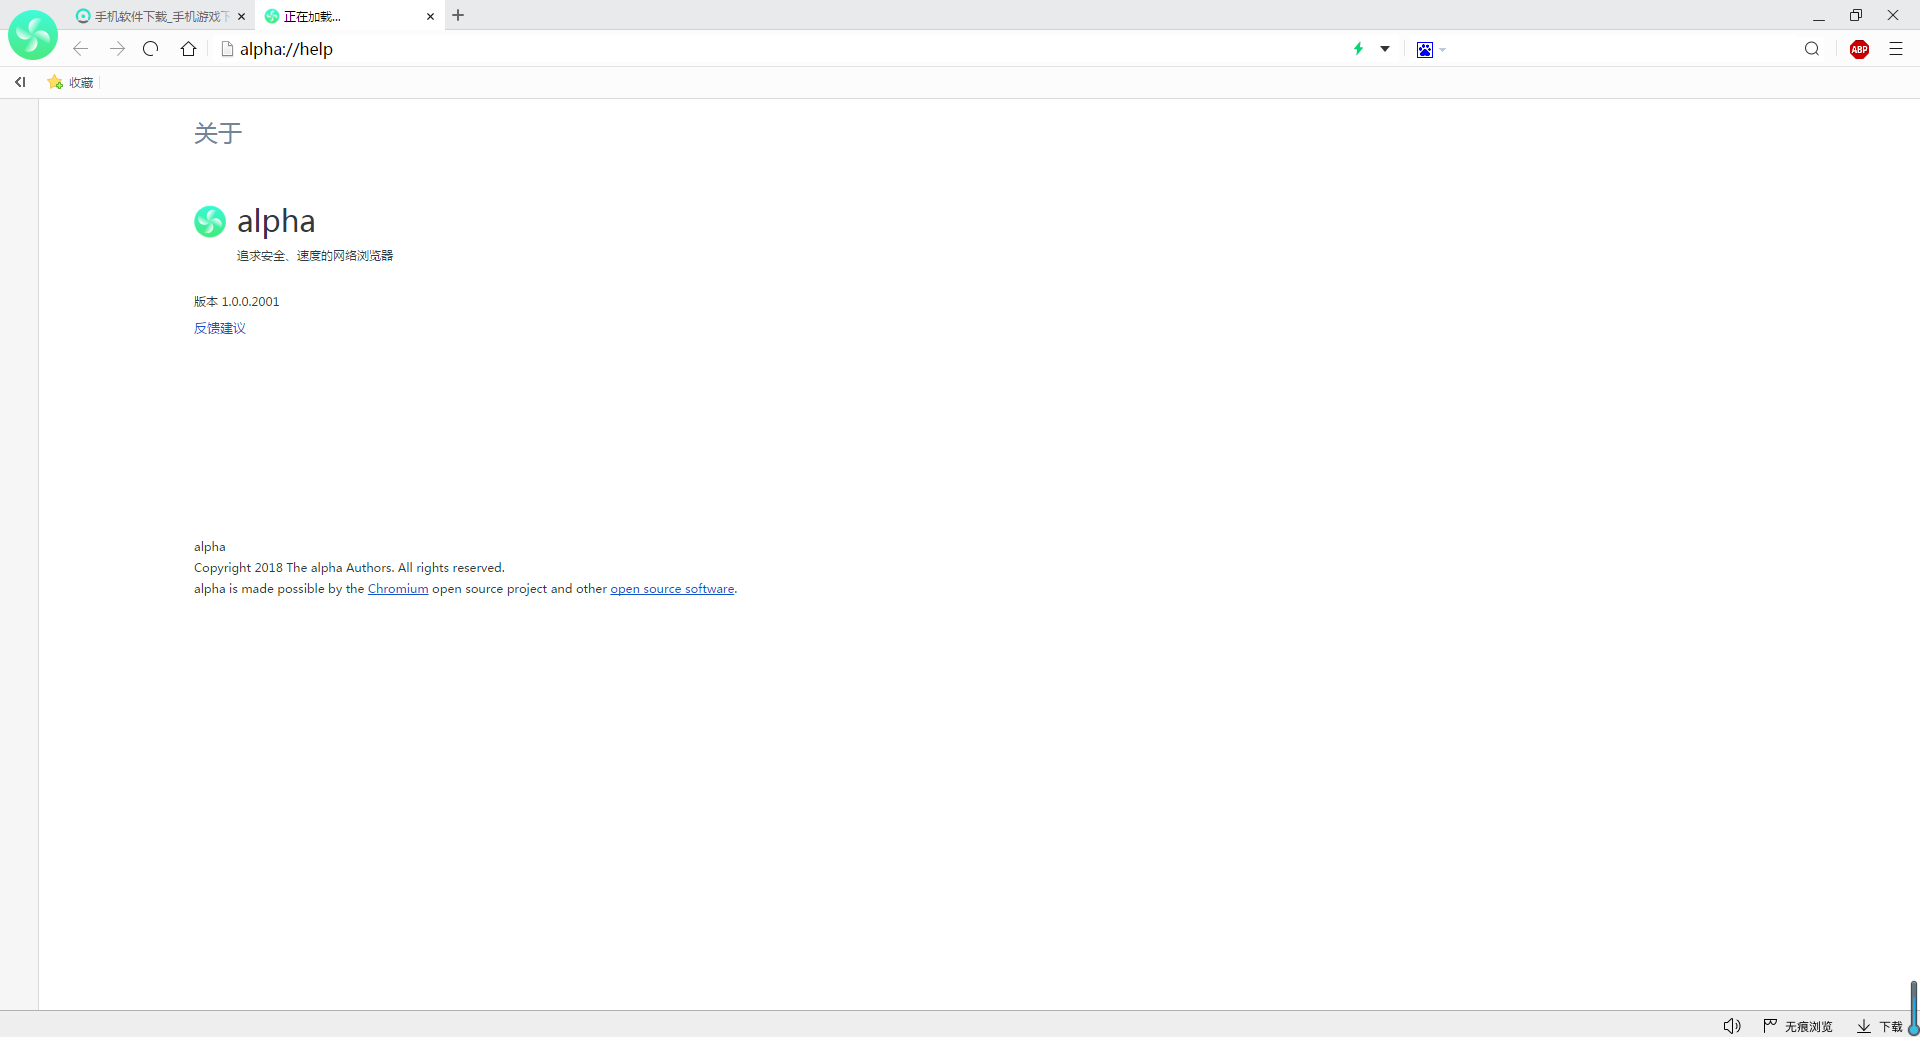1920x1037 pixels.
Task: Switch to the 正在加载 tab
Action: pyautogui.click(x=348, y=16)
